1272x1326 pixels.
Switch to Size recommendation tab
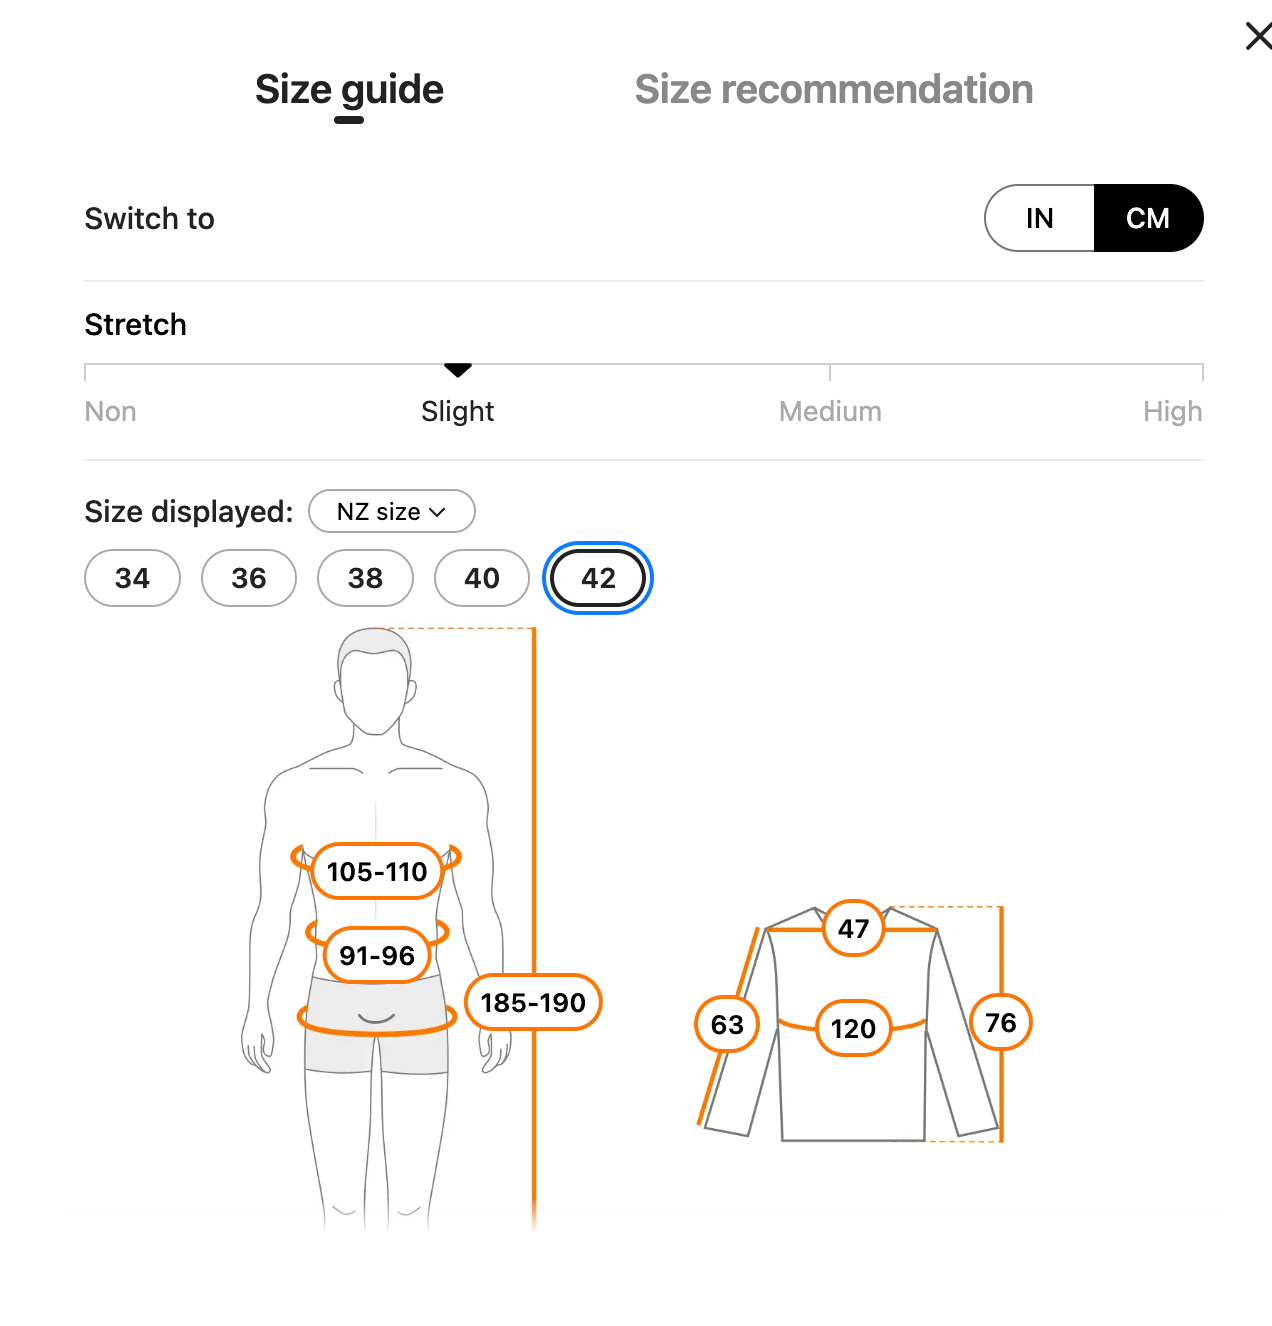pos(833,90)
